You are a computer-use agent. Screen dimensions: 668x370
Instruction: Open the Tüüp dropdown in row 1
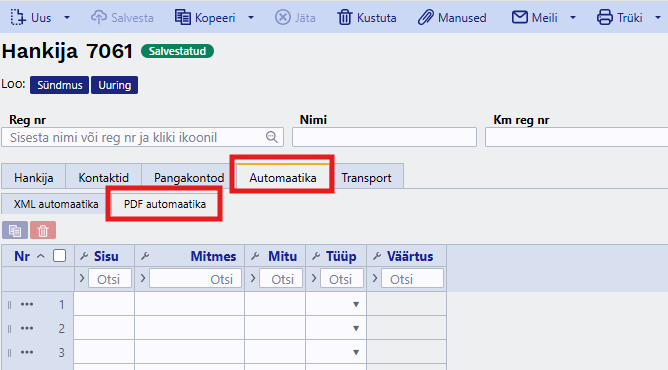(356, 304)
